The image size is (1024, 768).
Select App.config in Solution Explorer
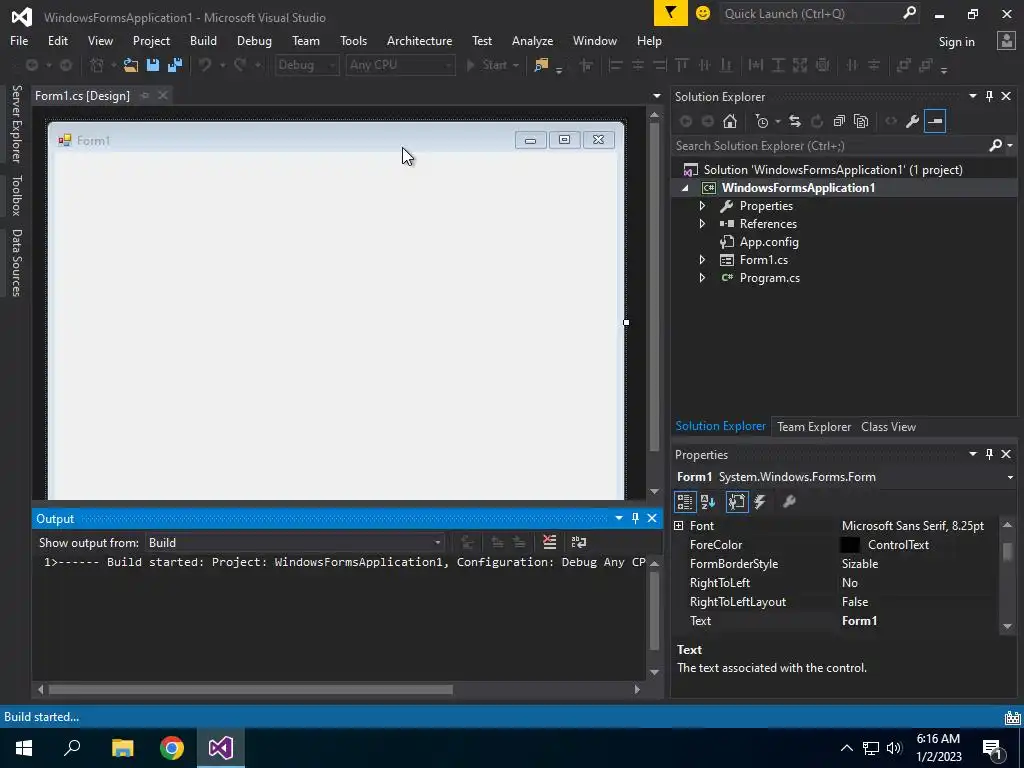pos(769,242)
